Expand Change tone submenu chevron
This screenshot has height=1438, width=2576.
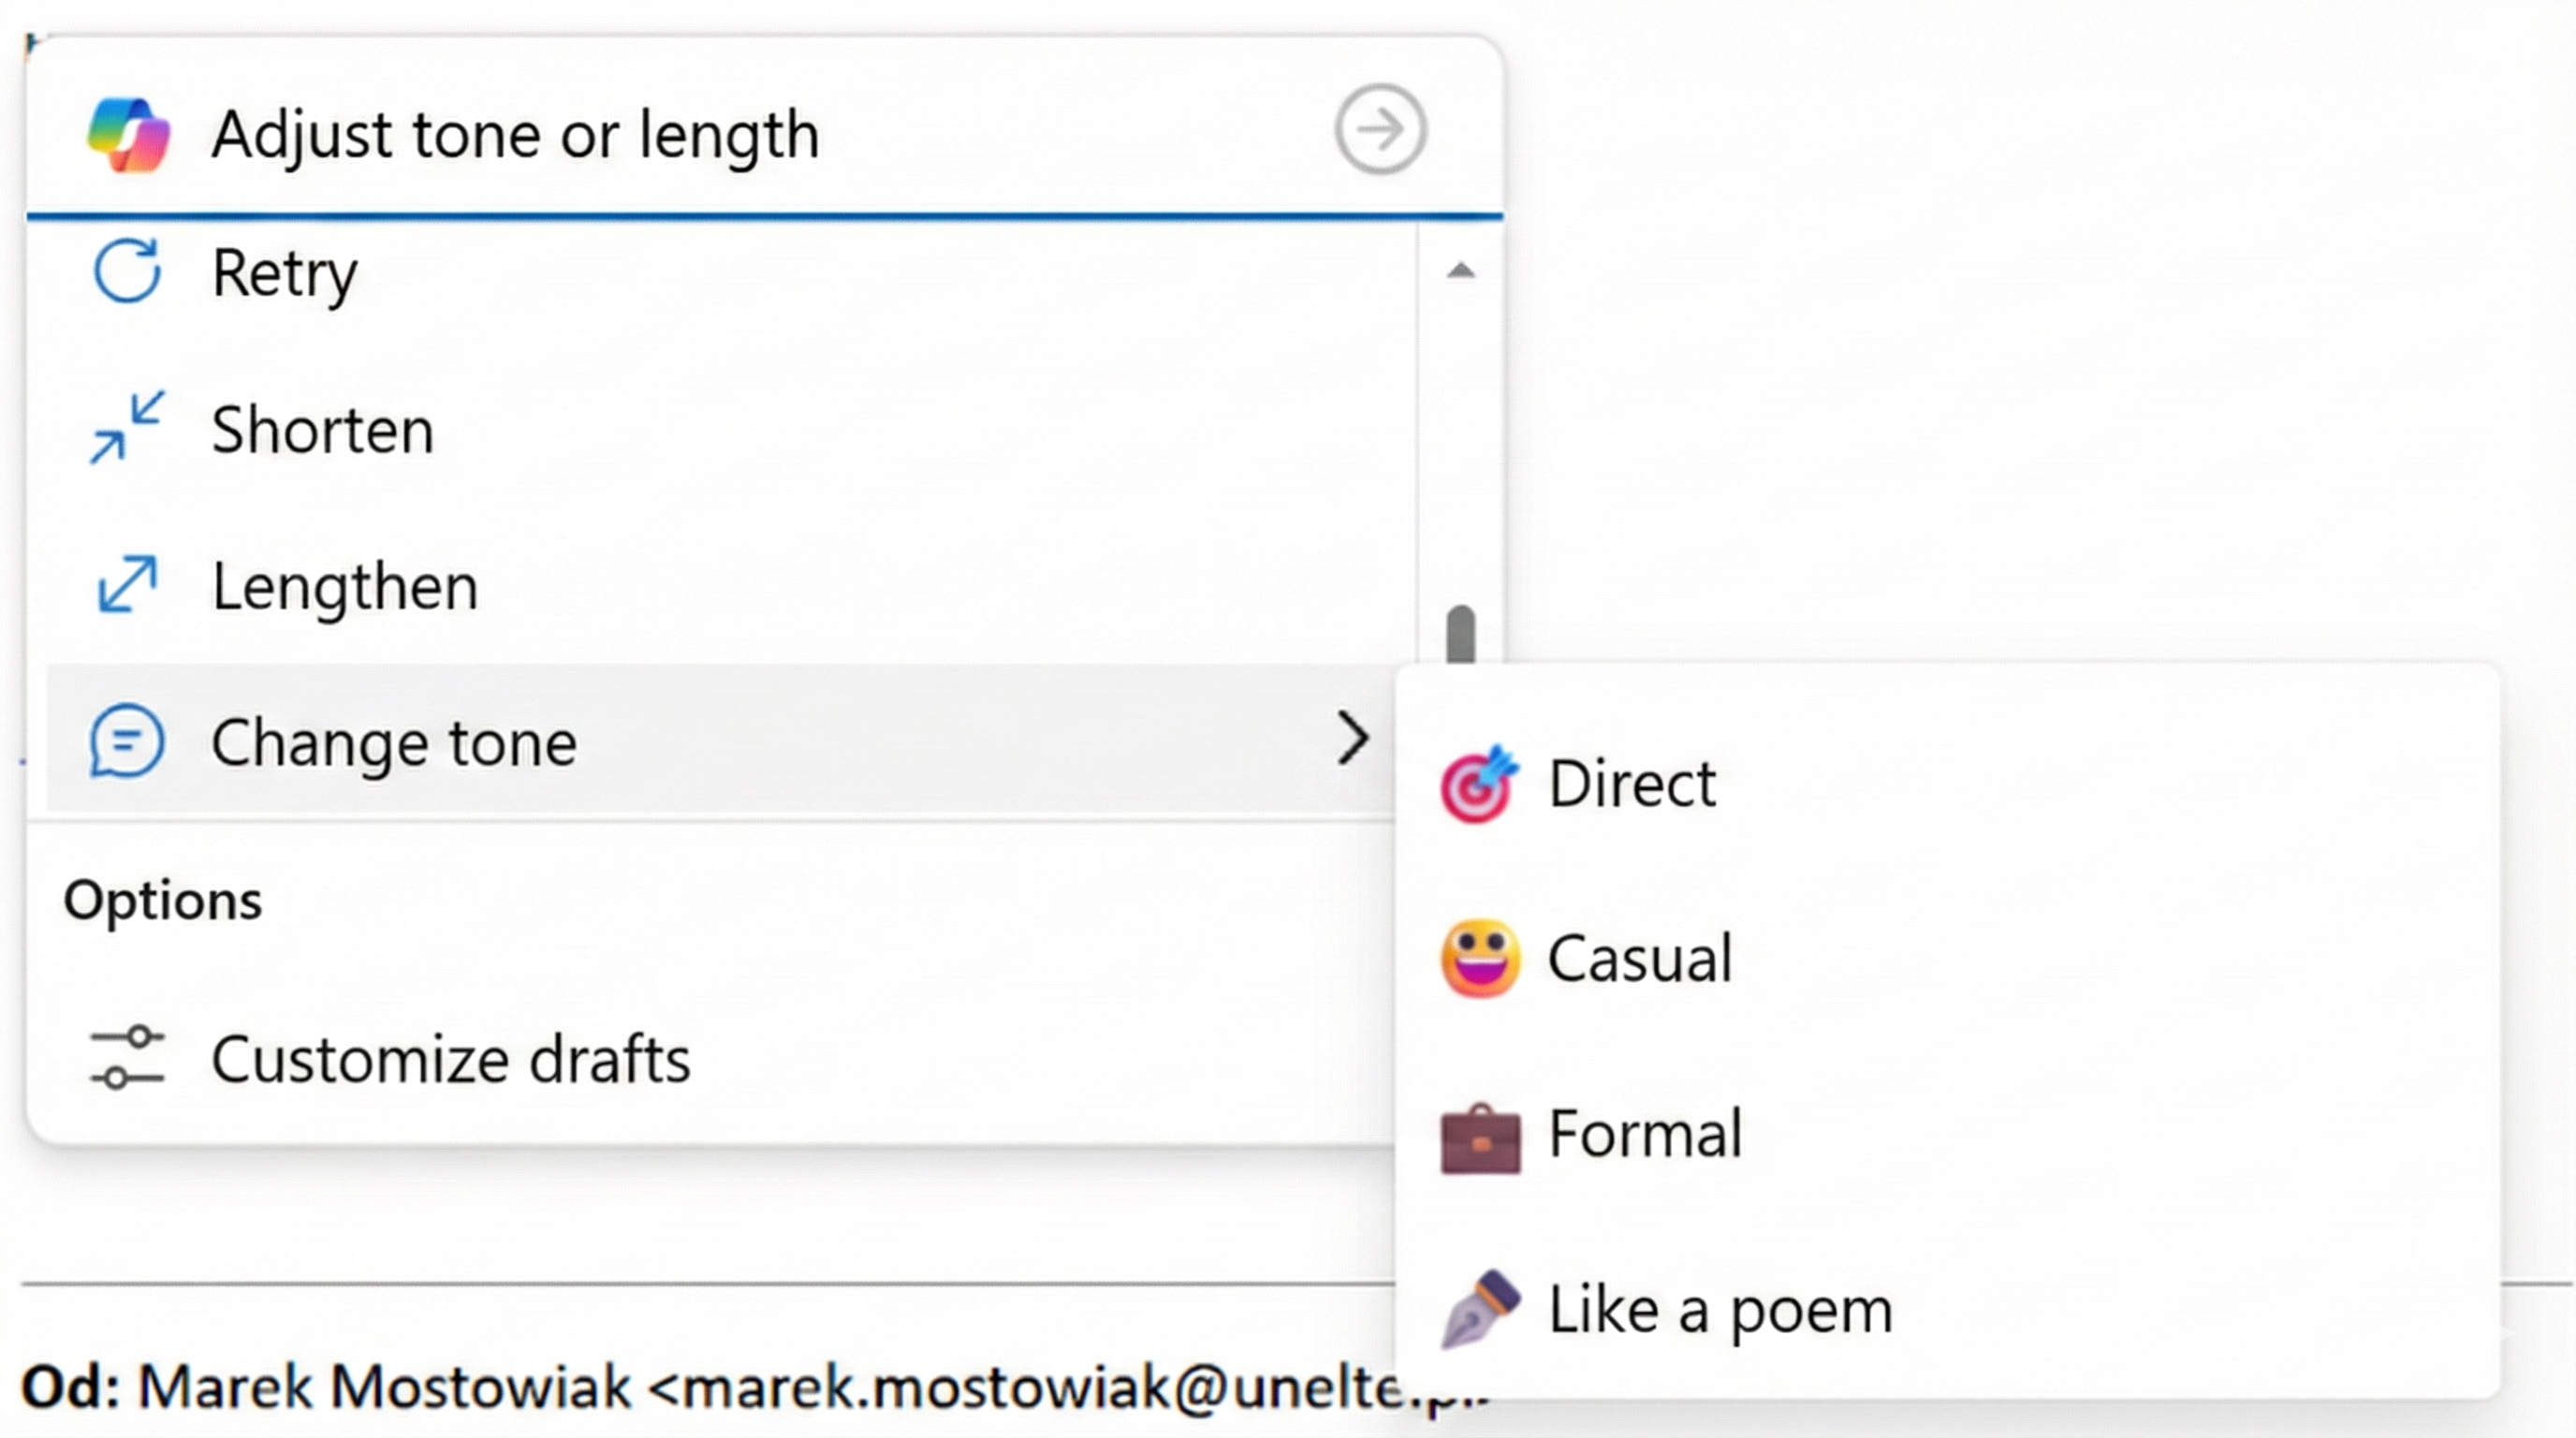1353,740
